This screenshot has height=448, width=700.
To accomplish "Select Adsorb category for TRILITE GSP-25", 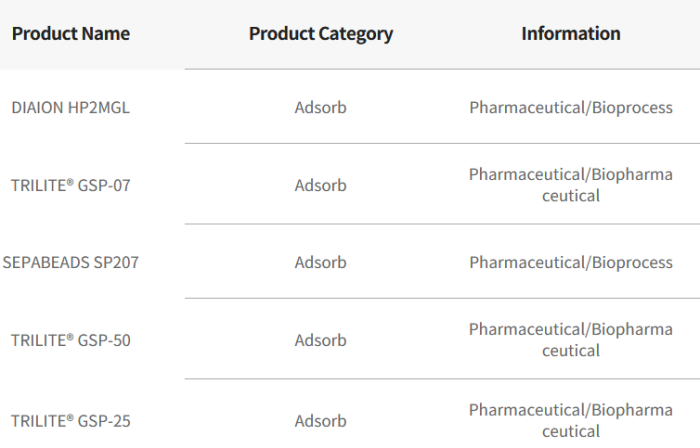I will [320, 421].
